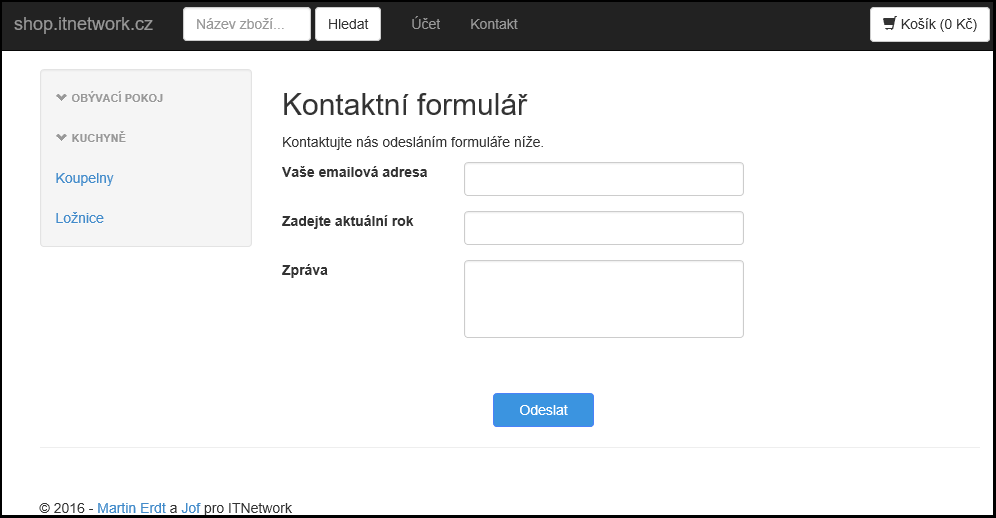Screen dimensions: 996x518
Task: Click the shopping cart icon
Action: point(890,24)
